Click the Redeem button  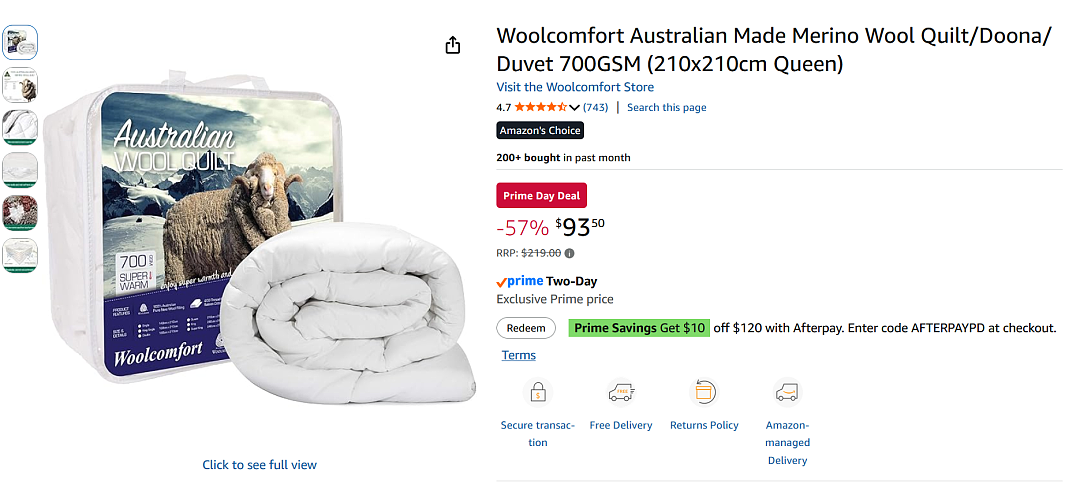click(x=526, y=328)
